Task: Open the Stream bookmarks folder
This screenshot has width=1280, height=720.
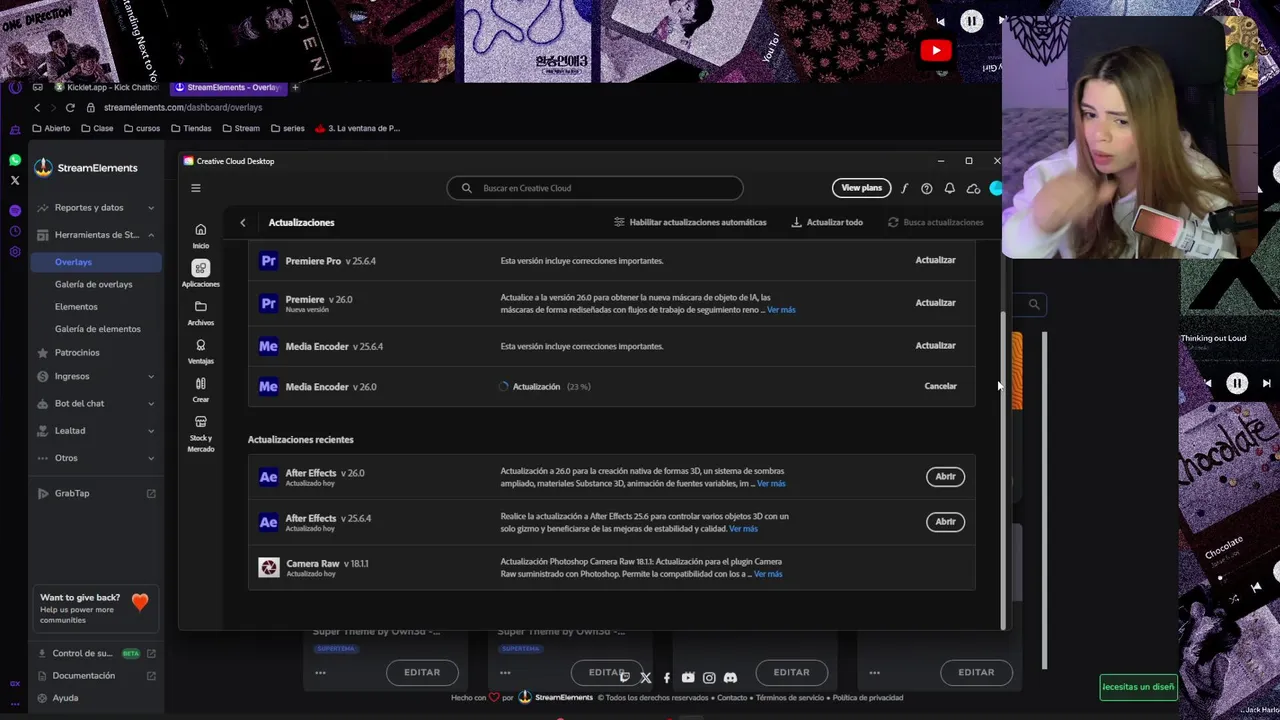Action: (x=240, y=128)
